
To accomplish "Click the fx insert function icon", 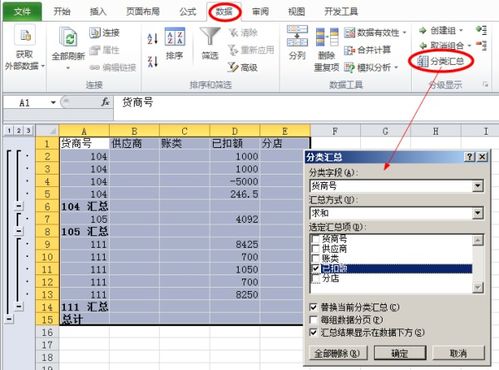I will tap(105, 102).
